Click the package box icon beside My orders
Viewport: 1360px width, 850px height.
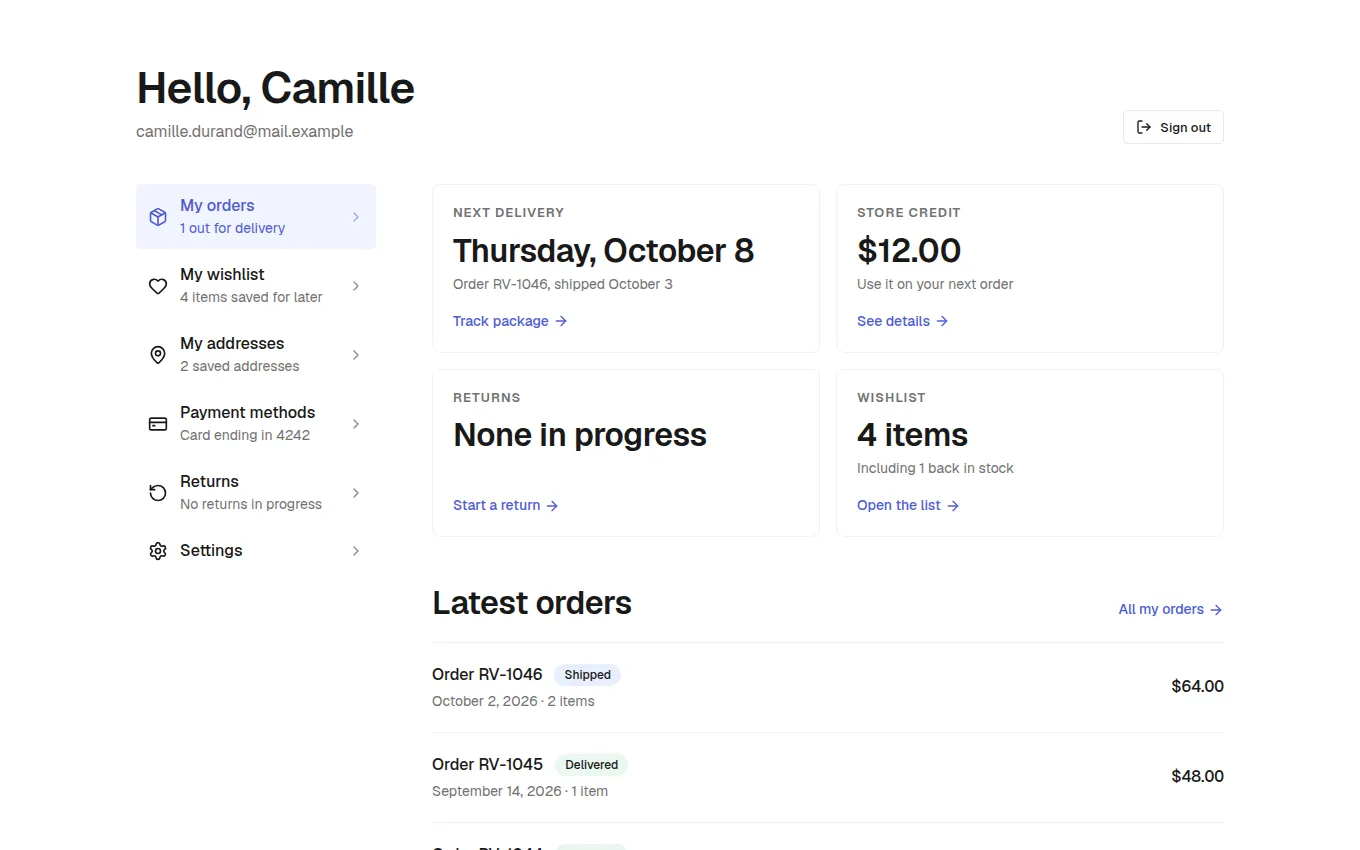pyautogui.click(x=158, y=217)
